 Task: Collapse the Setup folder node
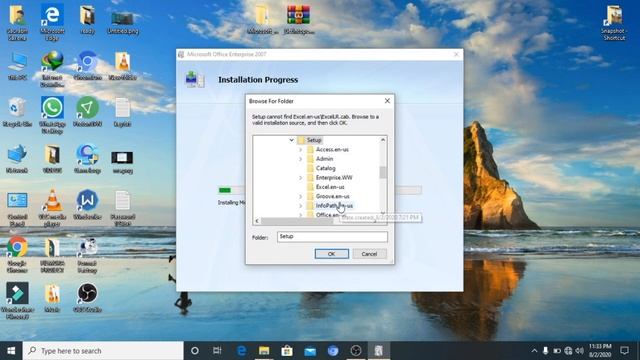(x=291, y=140)
